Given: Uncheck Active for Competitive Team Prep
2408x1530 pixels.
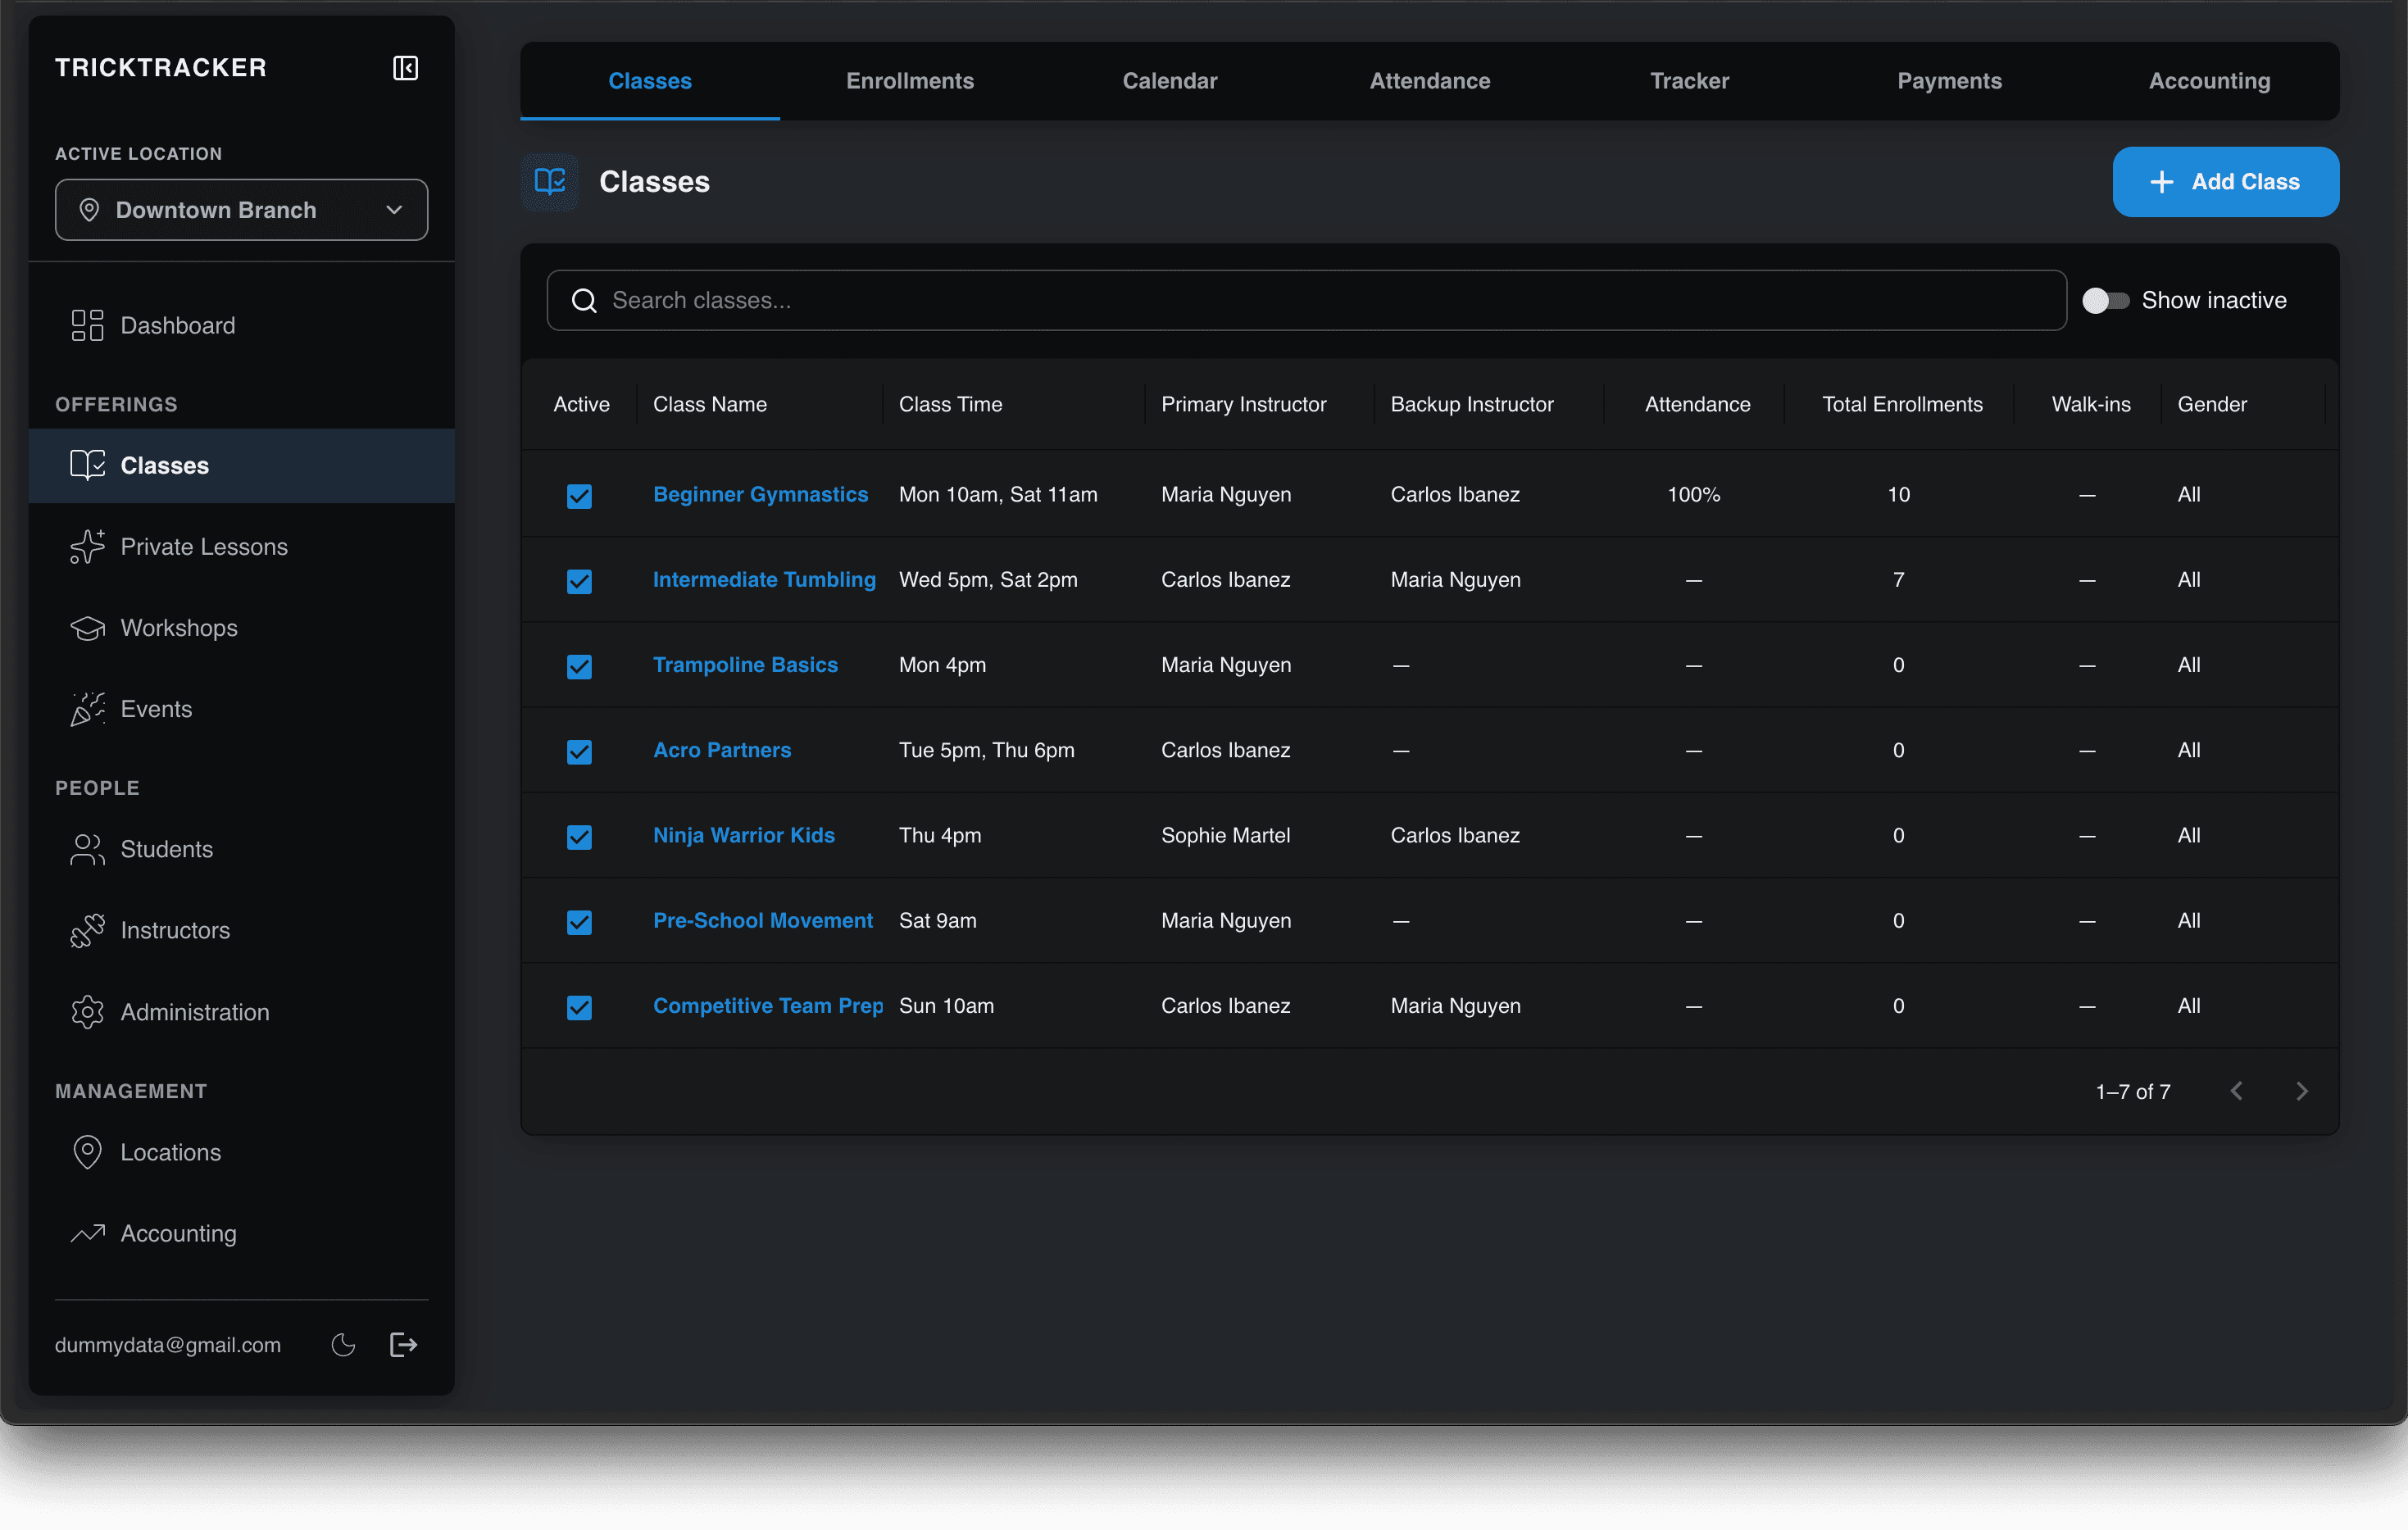Looking at the screenshot, I should coord(579,1007).
